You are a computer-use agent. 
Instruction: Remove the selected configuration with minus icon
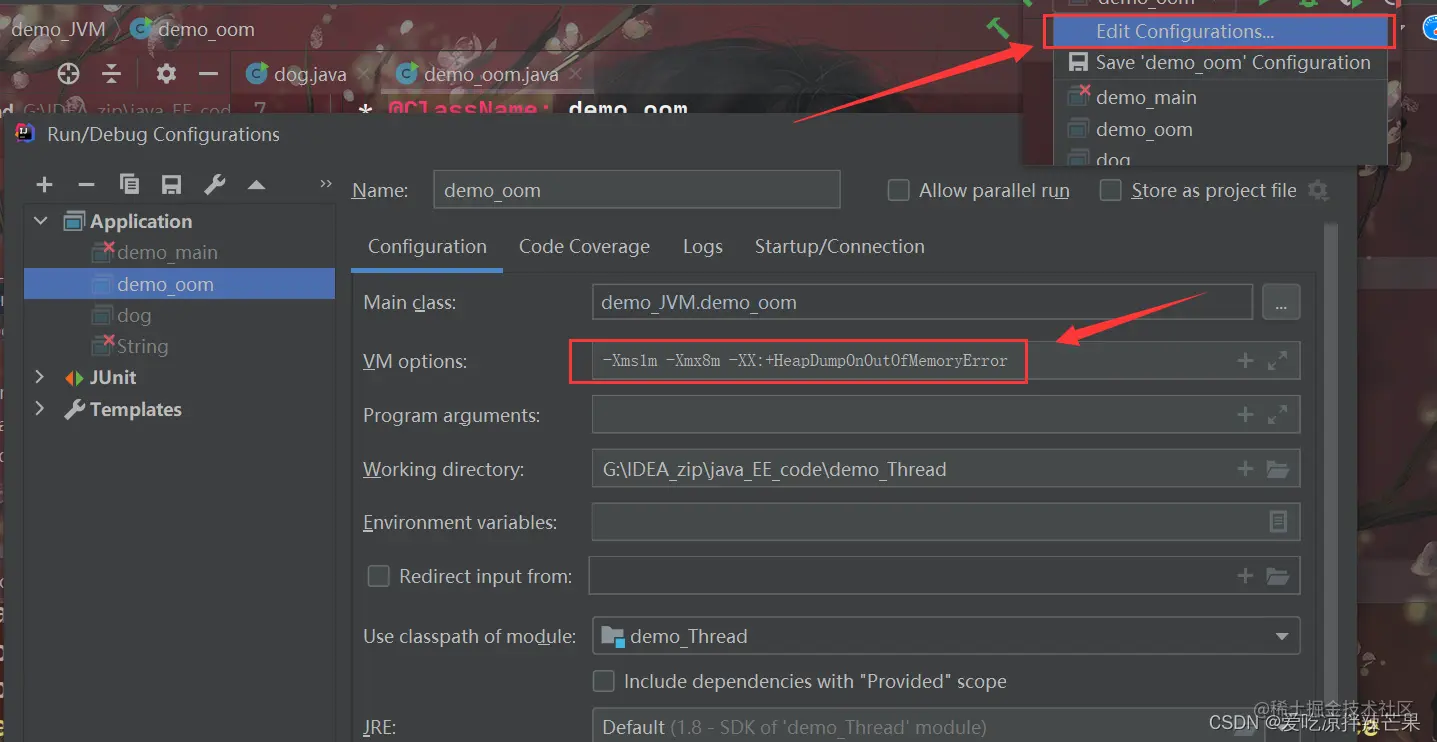[x=86, y=184]
